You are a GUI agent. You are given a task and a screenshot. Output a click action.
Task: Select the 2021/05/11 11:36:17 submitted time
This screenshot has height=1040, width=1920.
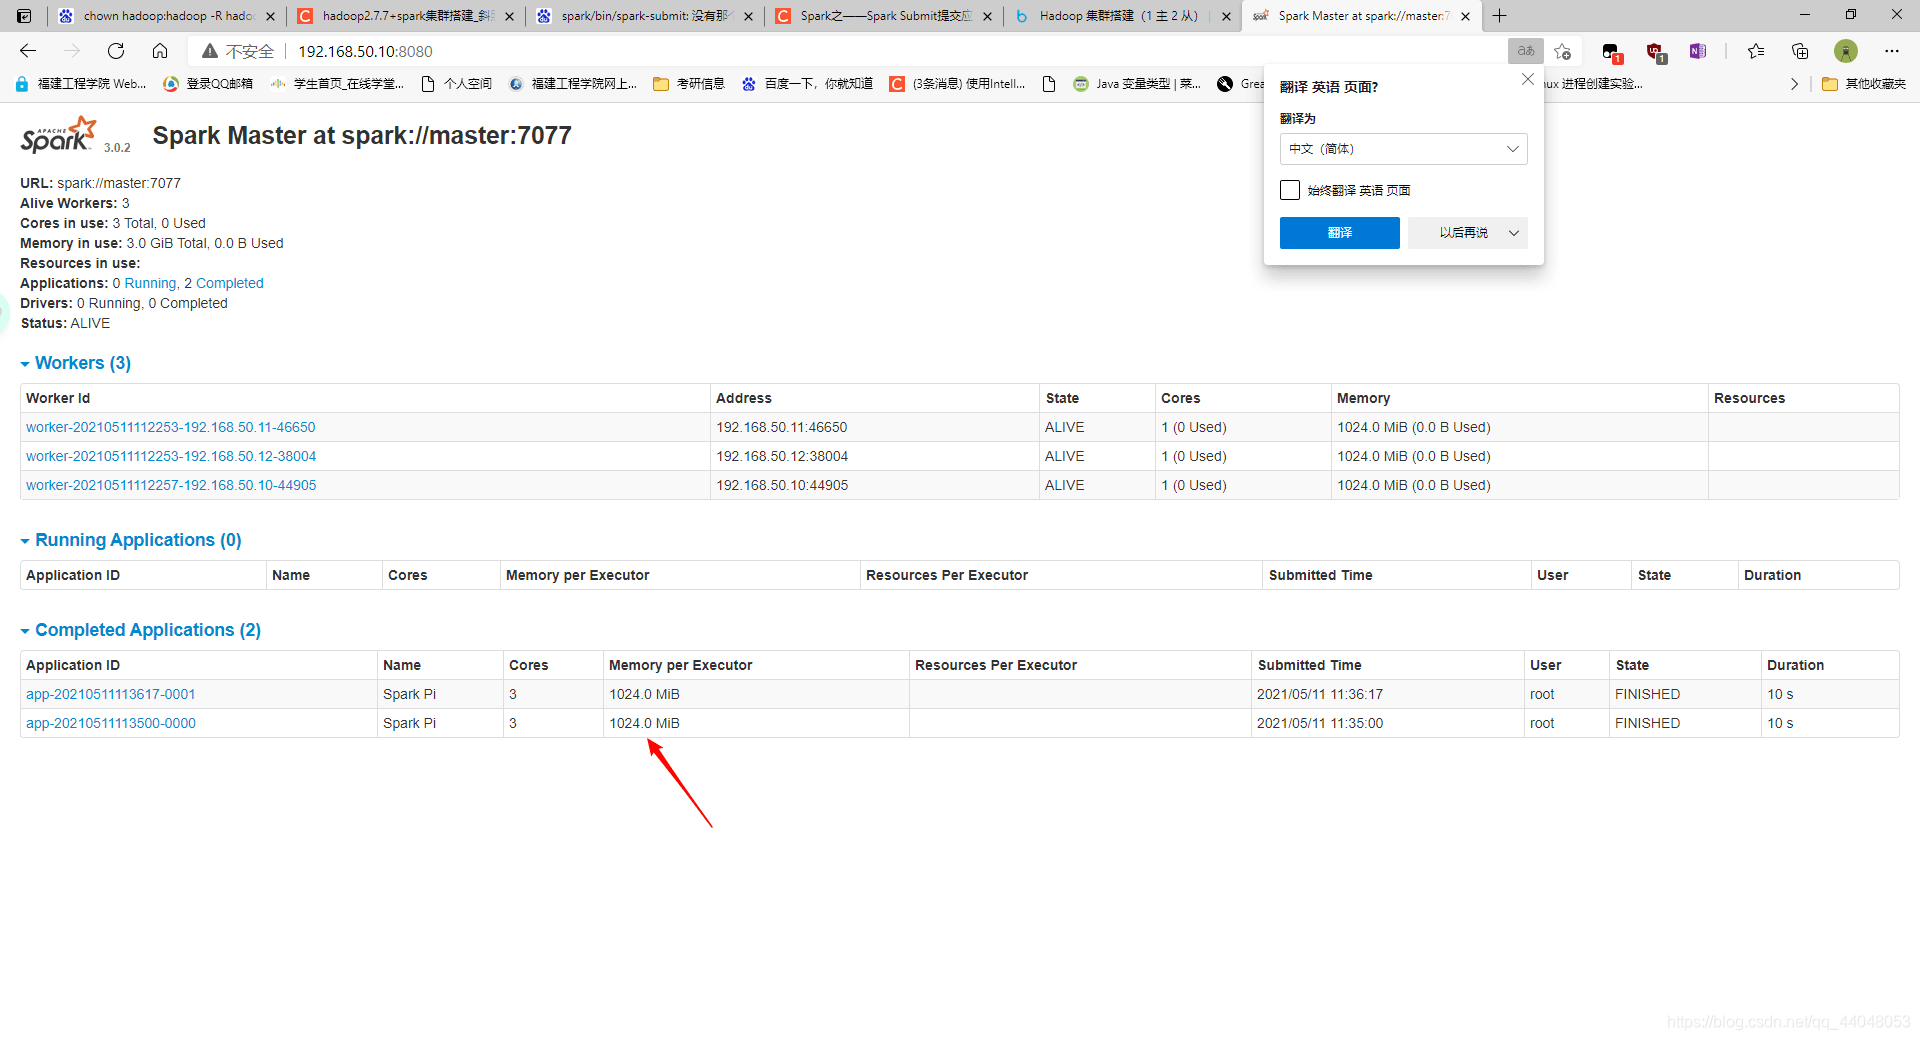[1320, 694]
